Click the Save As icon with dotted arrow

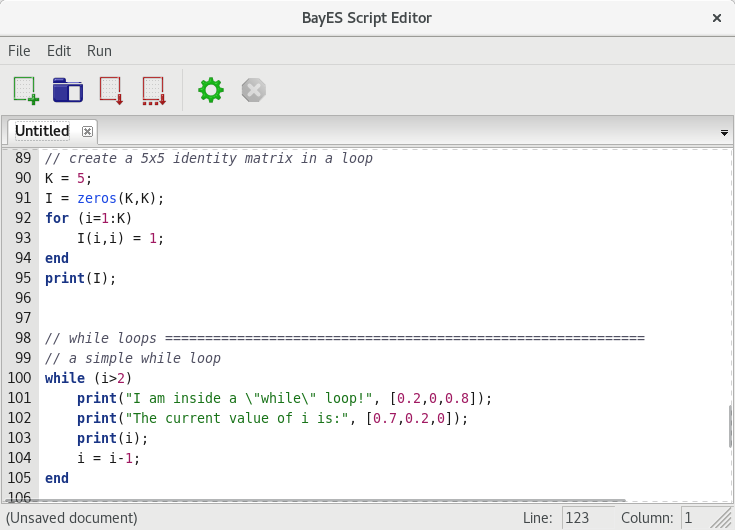click(154, 90)
